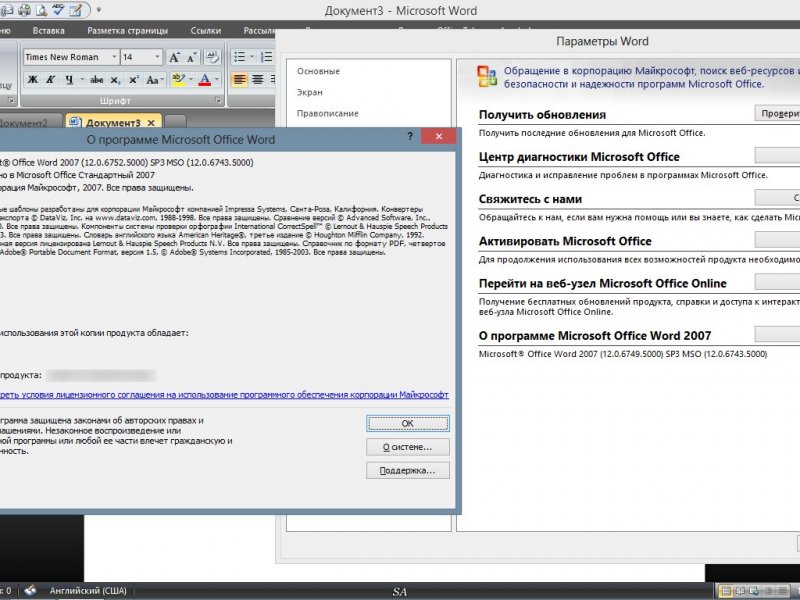This screenshot has height=600, width=800.
Task: Open the Times New Roman font name dropdown
Action: tap(114, 57)
